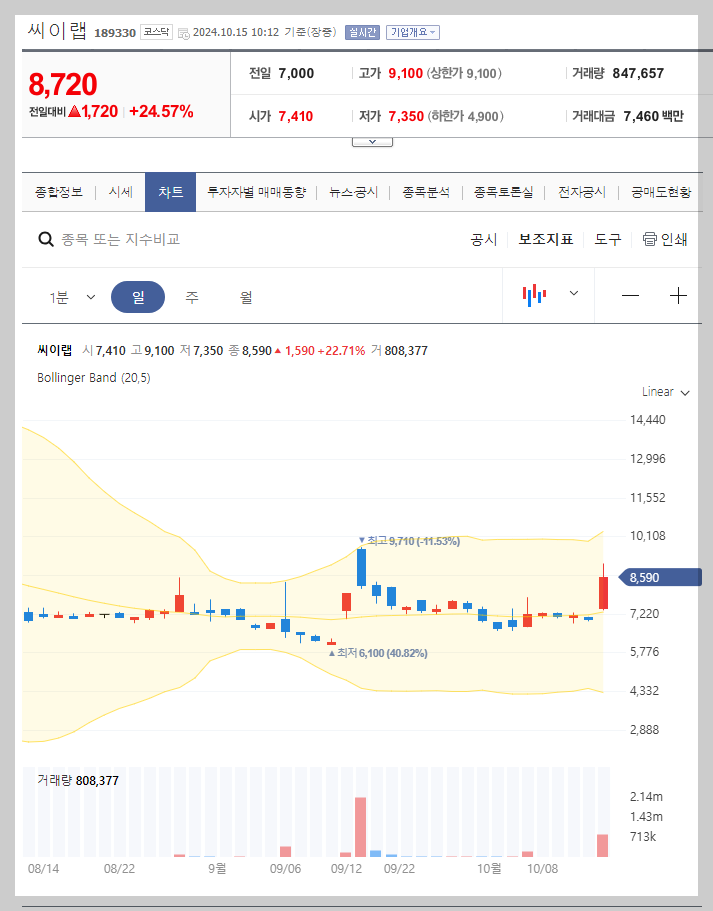Viewport: 713px width, 911px height.
Task: Open the candlestick chart type icon
Action: click(x=533, y=295)
